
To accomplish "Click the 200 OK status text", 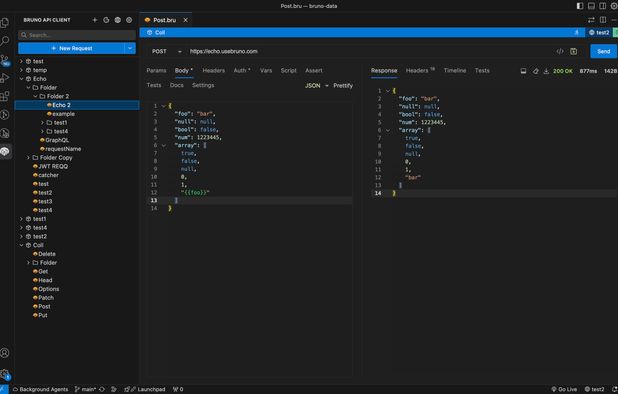I will tap(562, 71).
